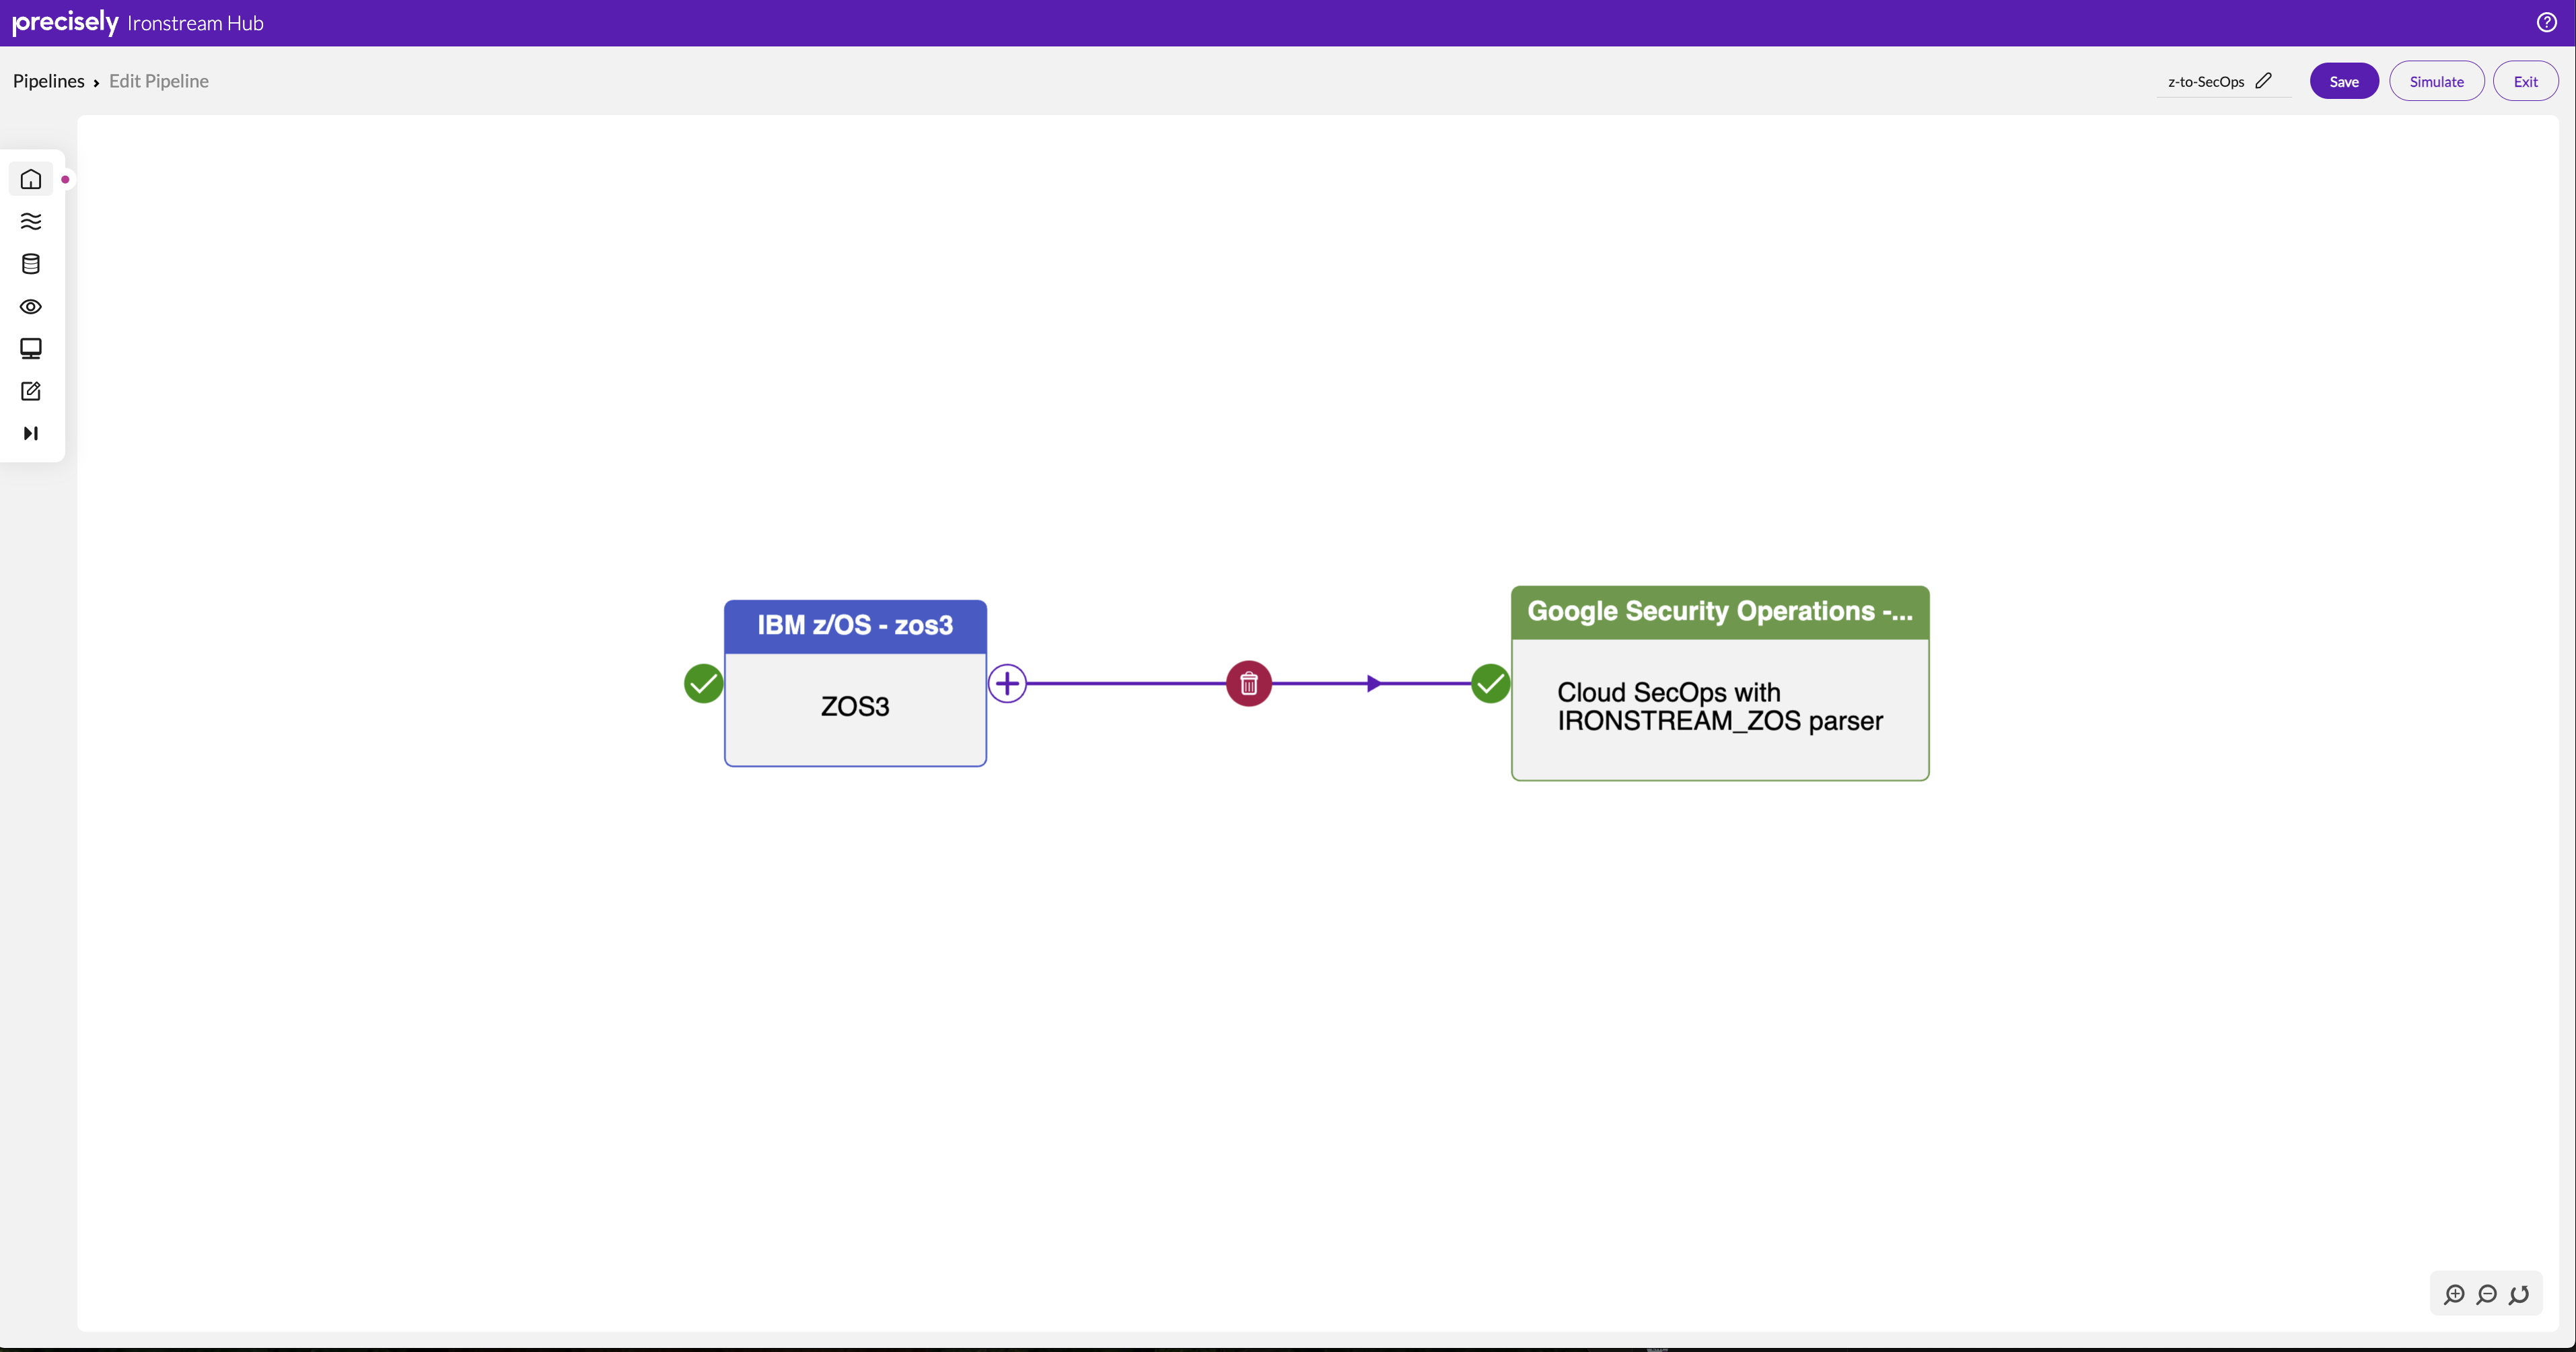Expand sidebar with the skip-forward icon
Viewport: 2576px width, 1352px height.
click(x=31, y=433)
